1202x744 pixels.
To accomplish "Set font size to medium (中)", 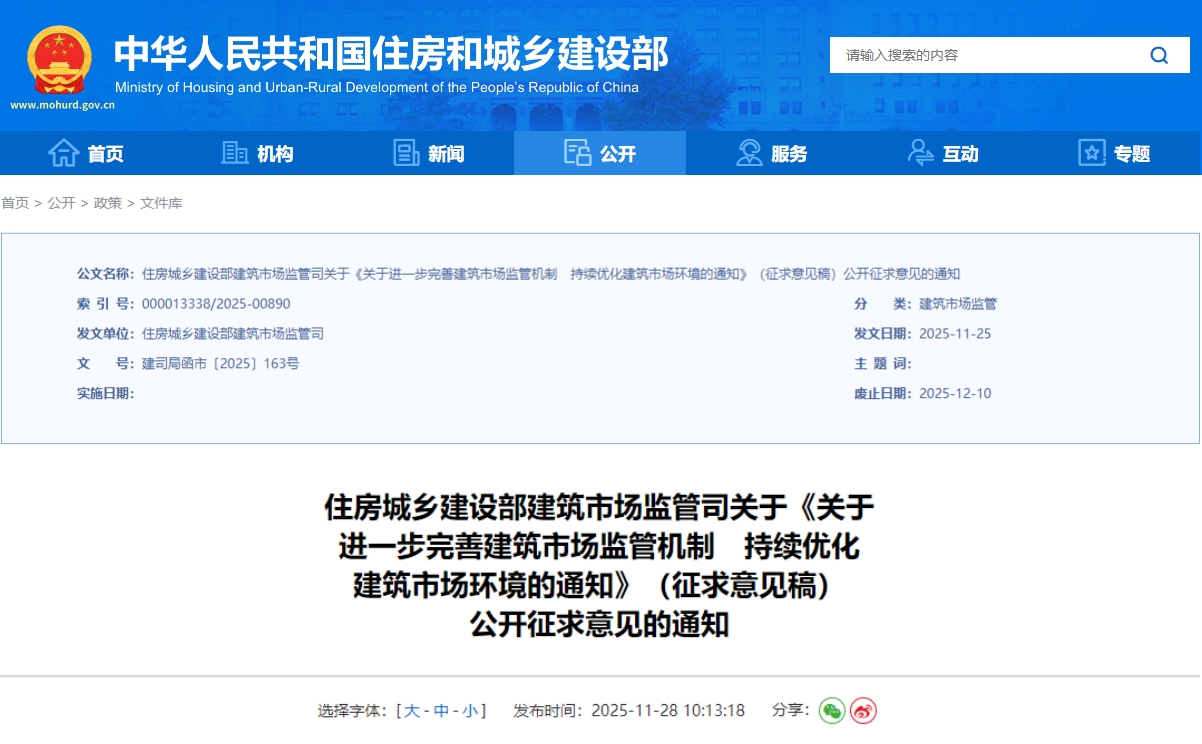I will pyautogui.click(x=441, y=711).
